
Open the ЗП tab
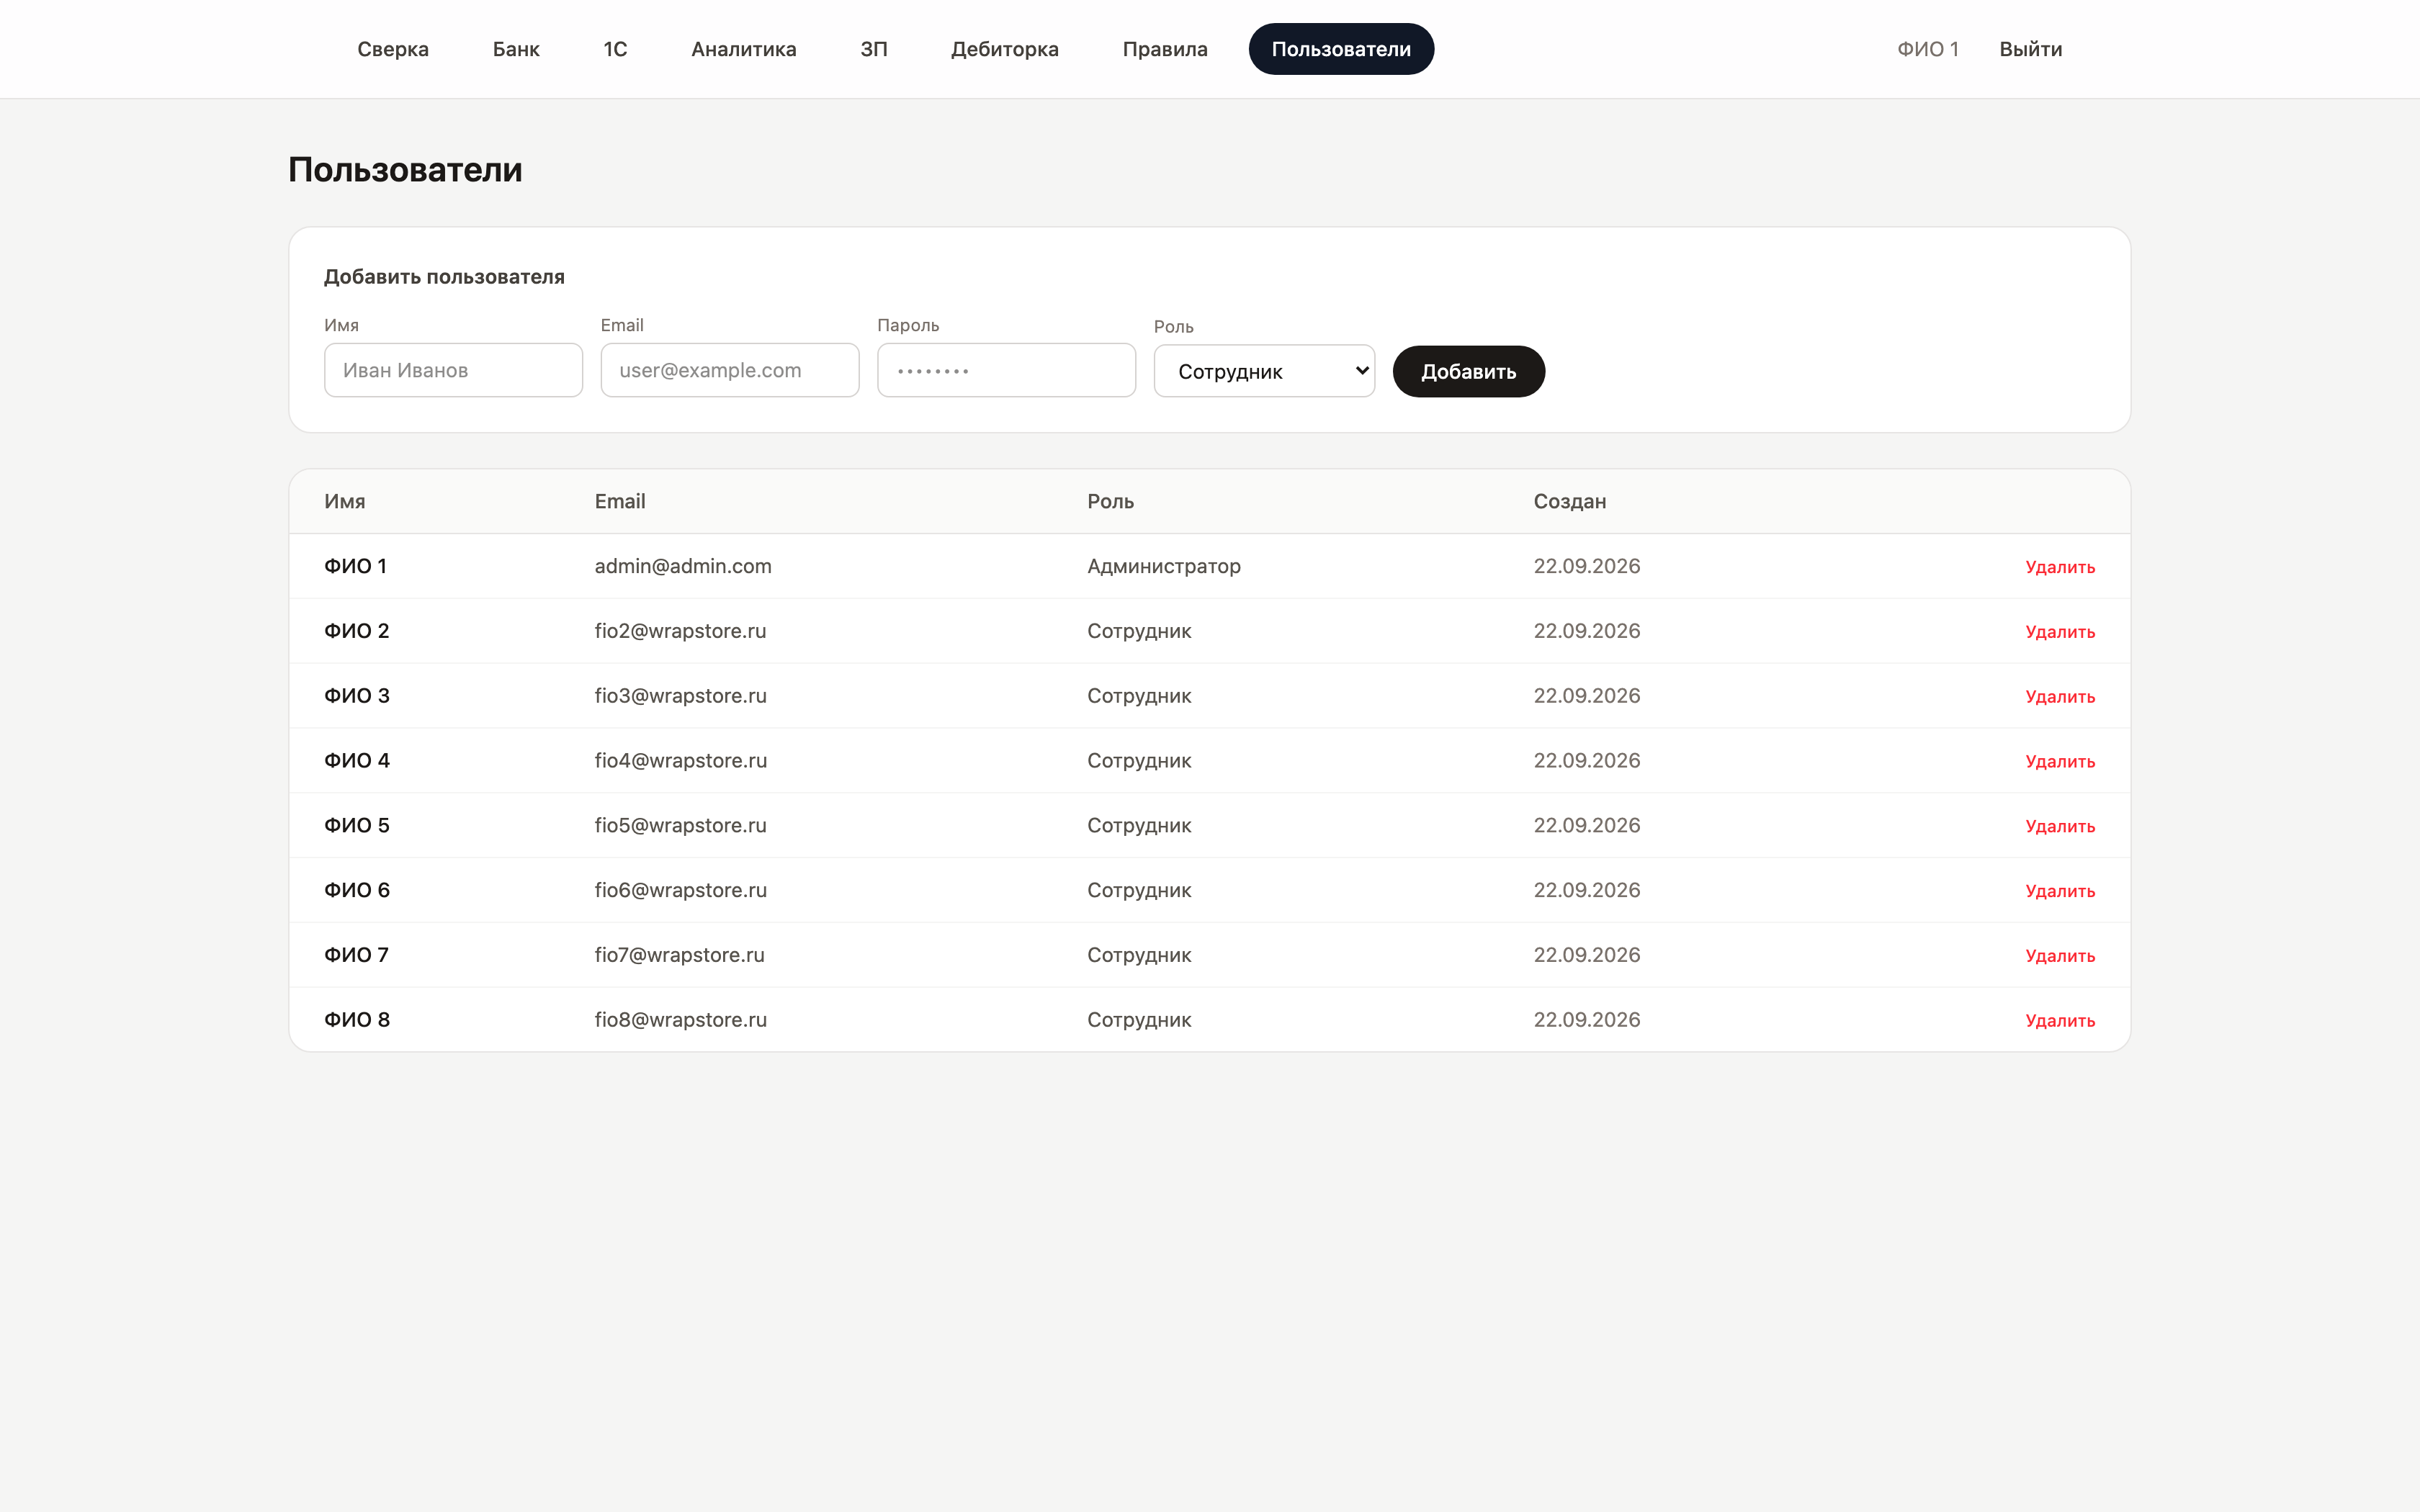click(x=874, y=49)
